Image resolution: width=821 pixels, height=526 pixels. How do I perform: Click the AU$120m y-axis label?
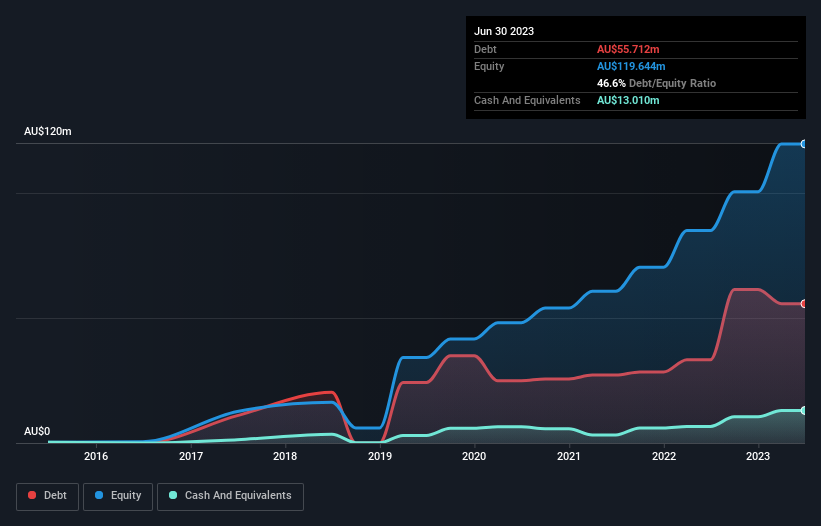[48, 131]
